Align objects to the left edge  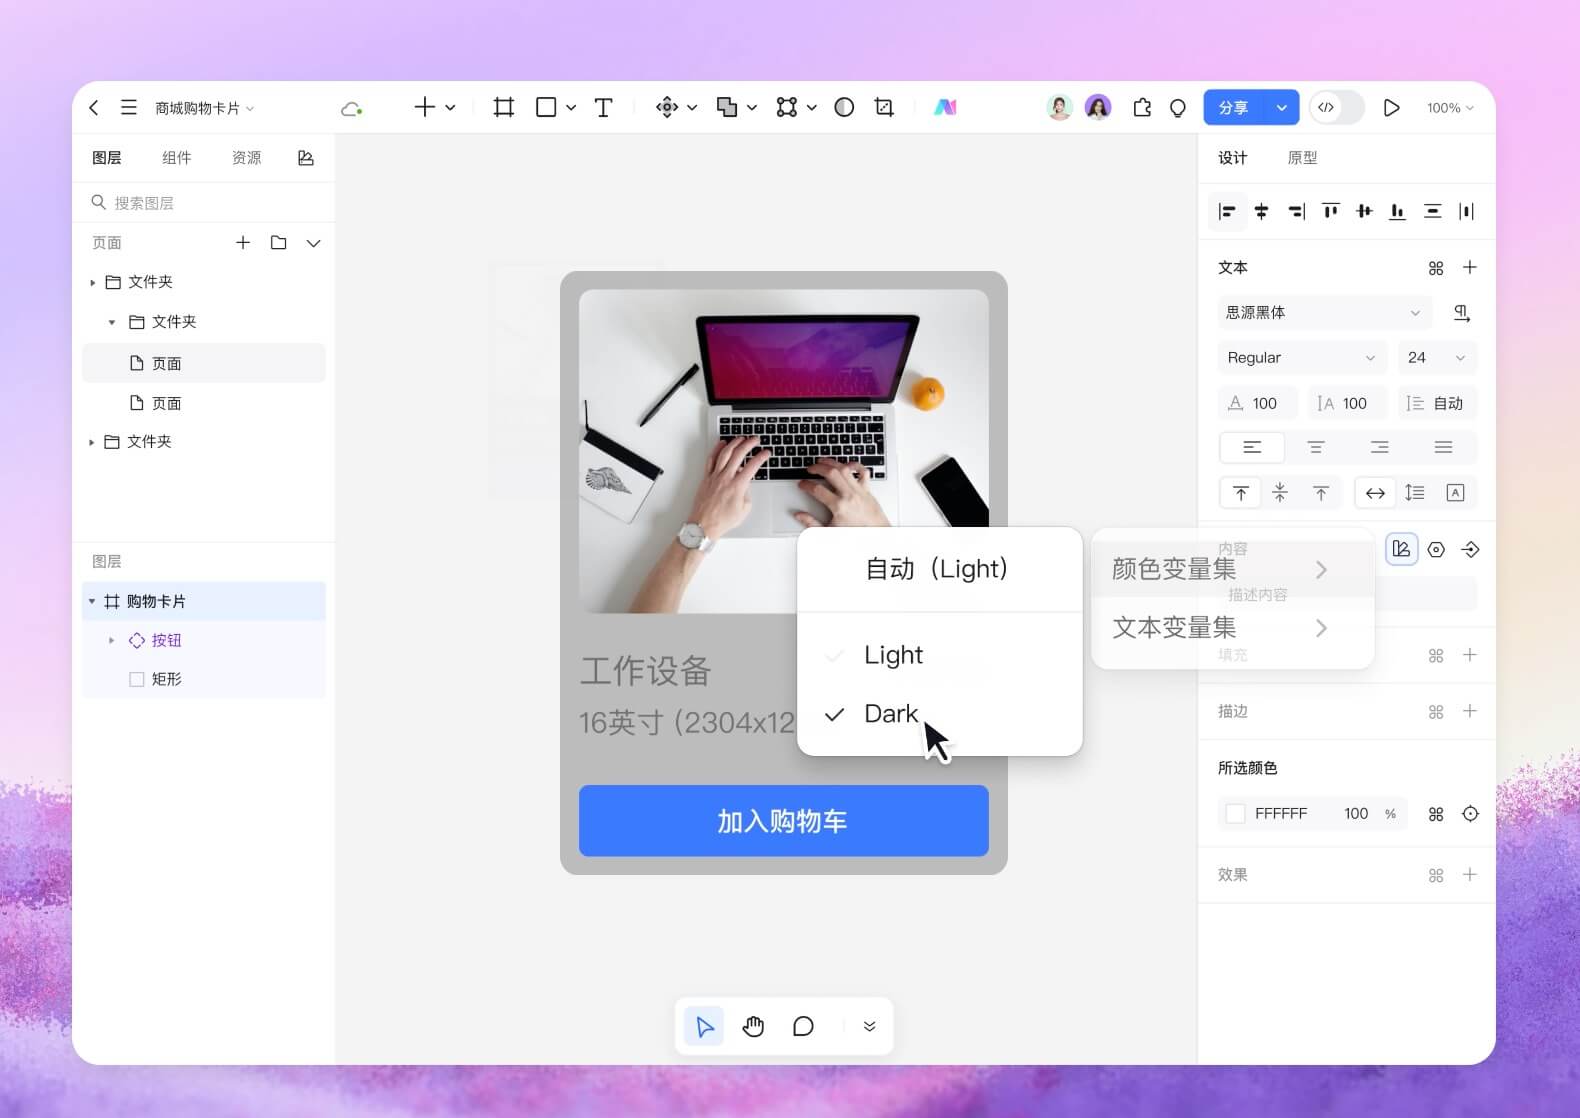(1227, 211)
